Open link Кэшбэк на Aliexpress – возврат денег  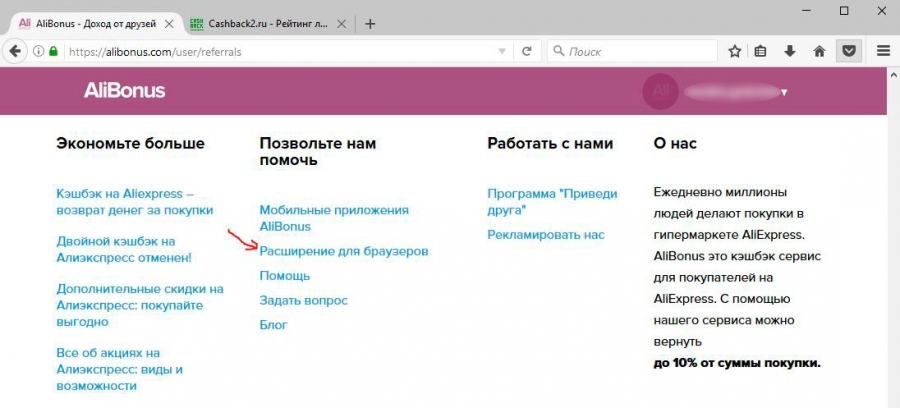pyautogui.click(x=135, y=202)
